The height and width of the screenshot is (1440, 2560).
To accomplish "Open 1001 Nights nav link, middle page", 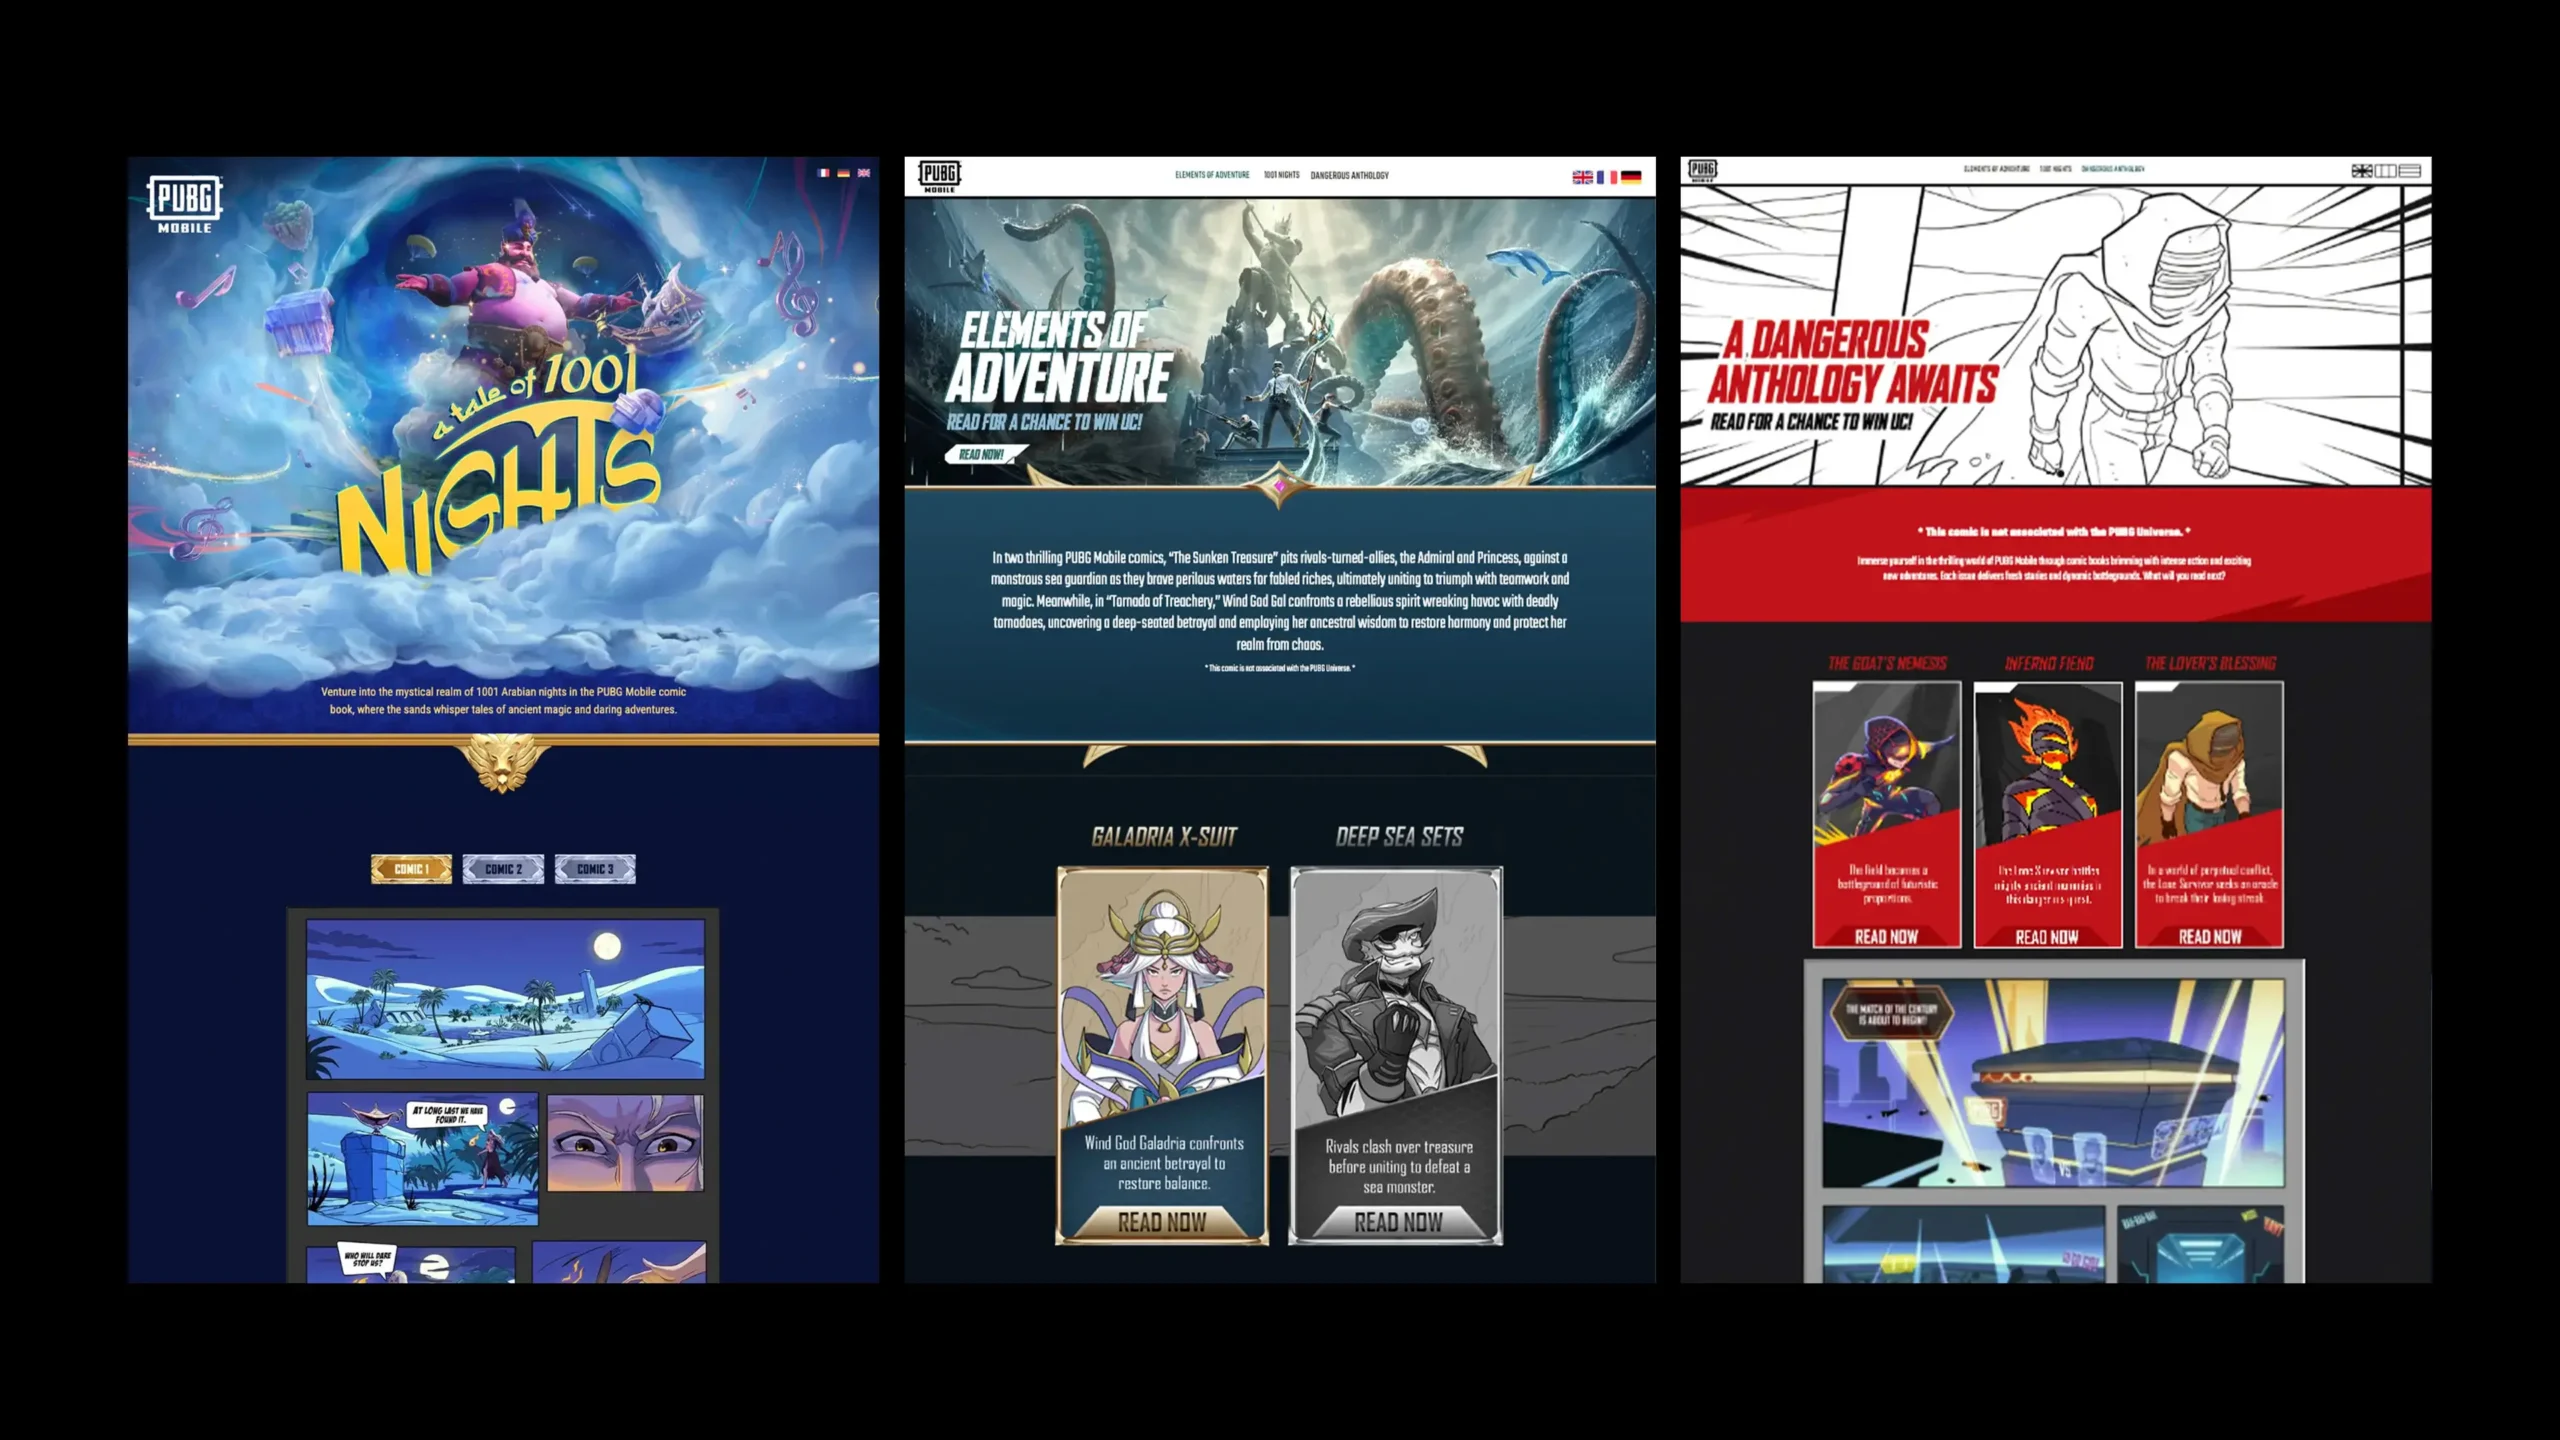I will click(1281, 175).
